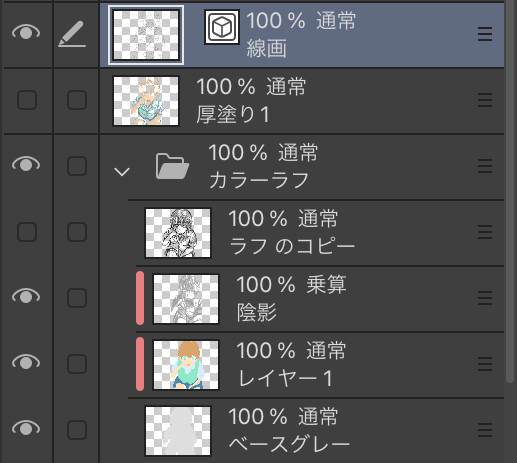Click the grip handle of 陰影 layer

pos(485,298)
